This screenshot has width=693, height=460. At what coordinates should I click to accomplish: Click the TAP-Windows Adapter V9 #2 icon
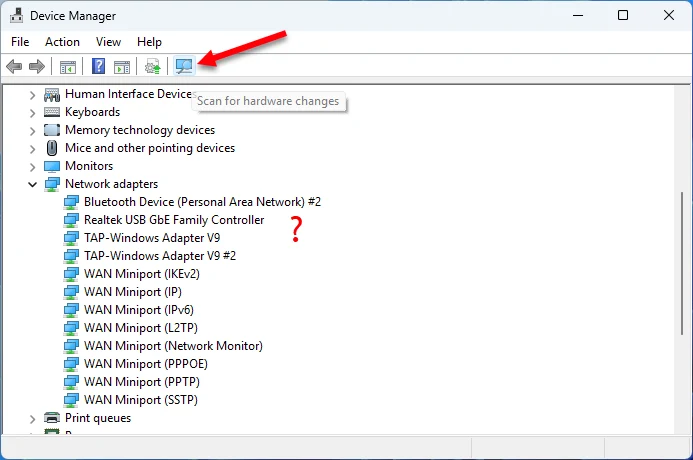pos(71,256)
